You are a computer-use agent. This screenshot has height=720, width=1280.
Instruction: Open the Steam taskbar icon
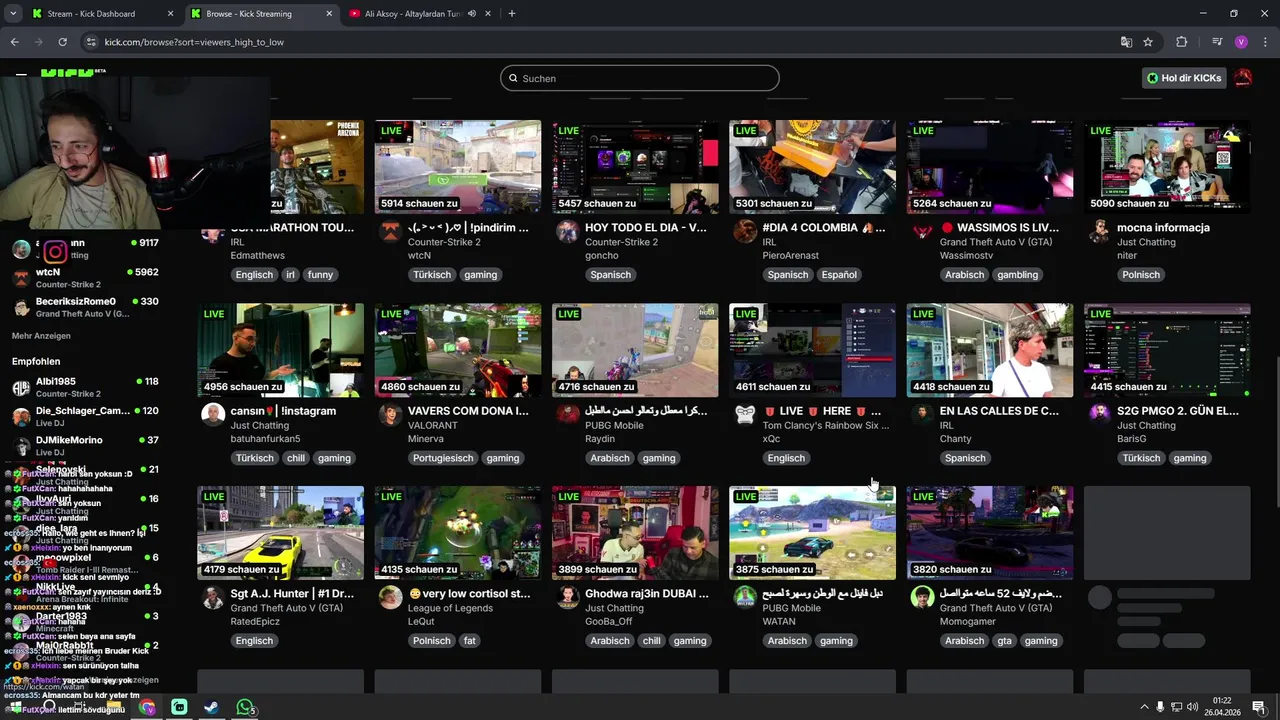click(x=212, y=707)
